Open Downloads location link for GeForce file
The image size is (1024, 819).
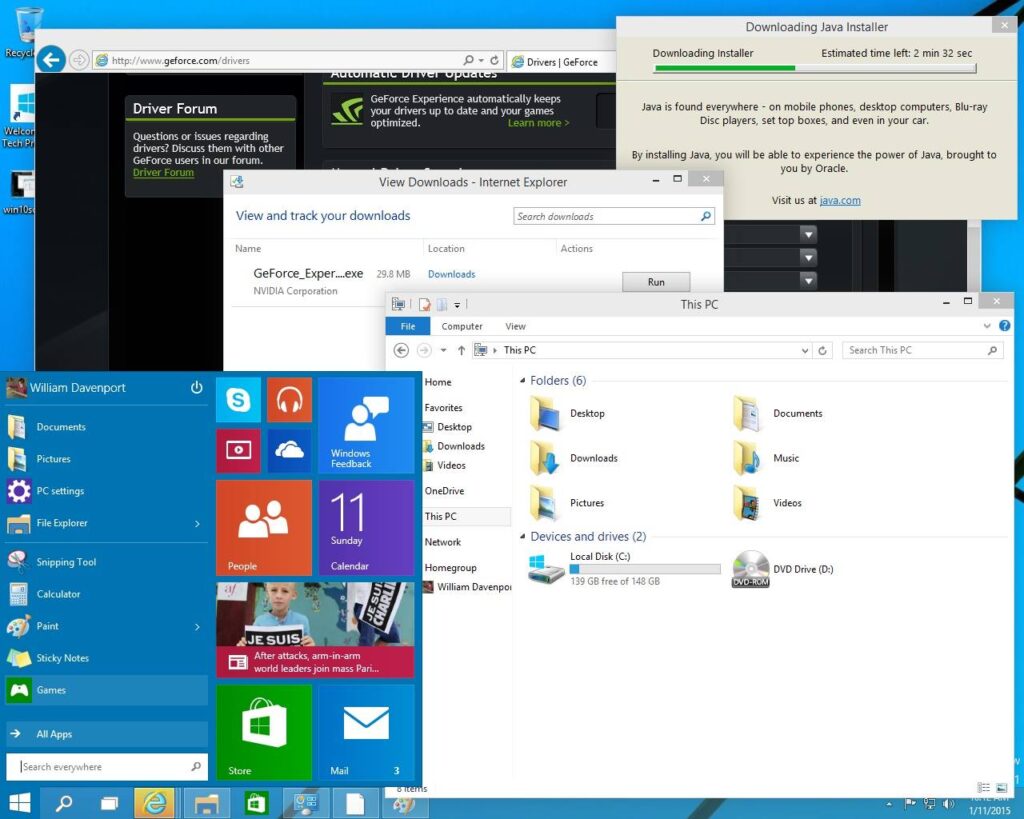tap(451, 274)
